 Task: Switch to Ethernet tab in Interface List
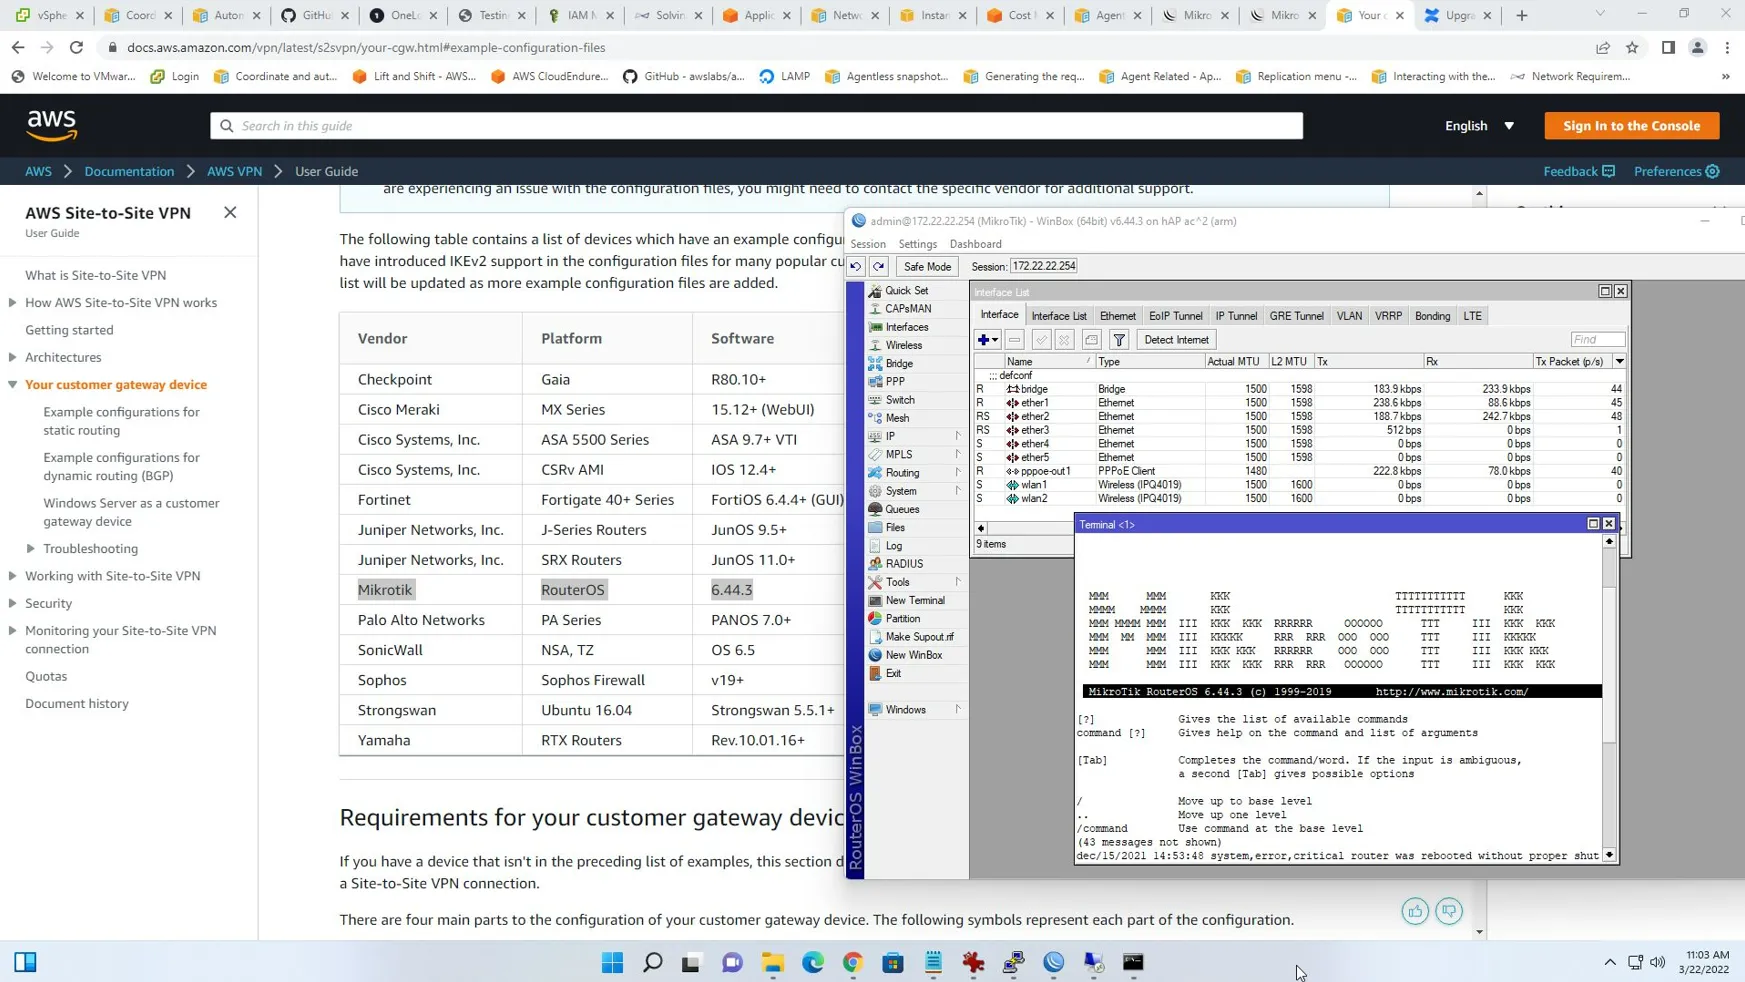1118,316
